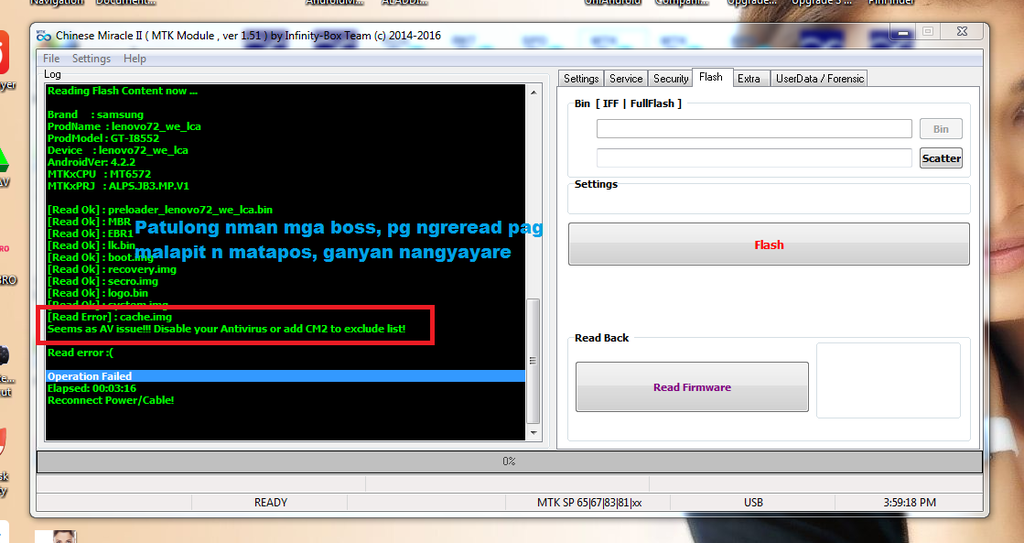1024x543 pixels.
Task: Click the Scatter button
Action: coord(941,158)
